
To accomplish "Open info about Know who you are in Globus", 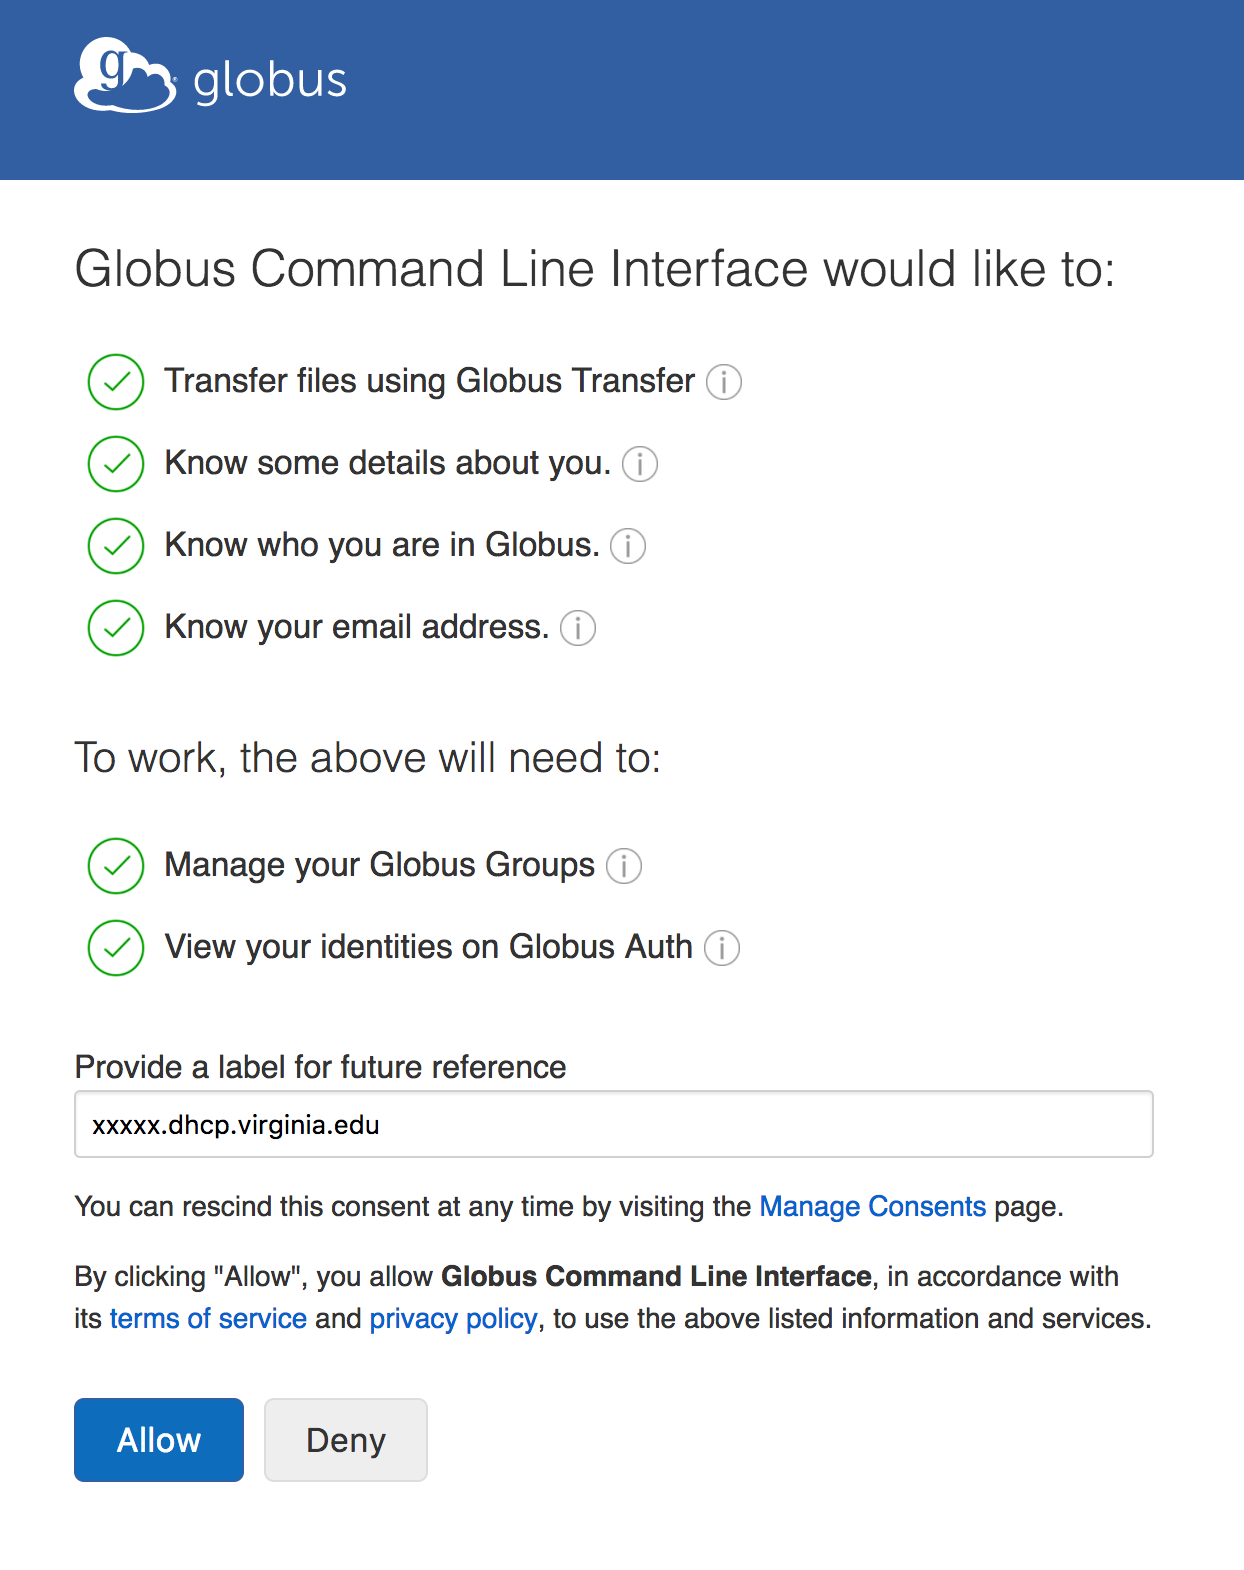I will pyautogui.click(x=628, y=546).
